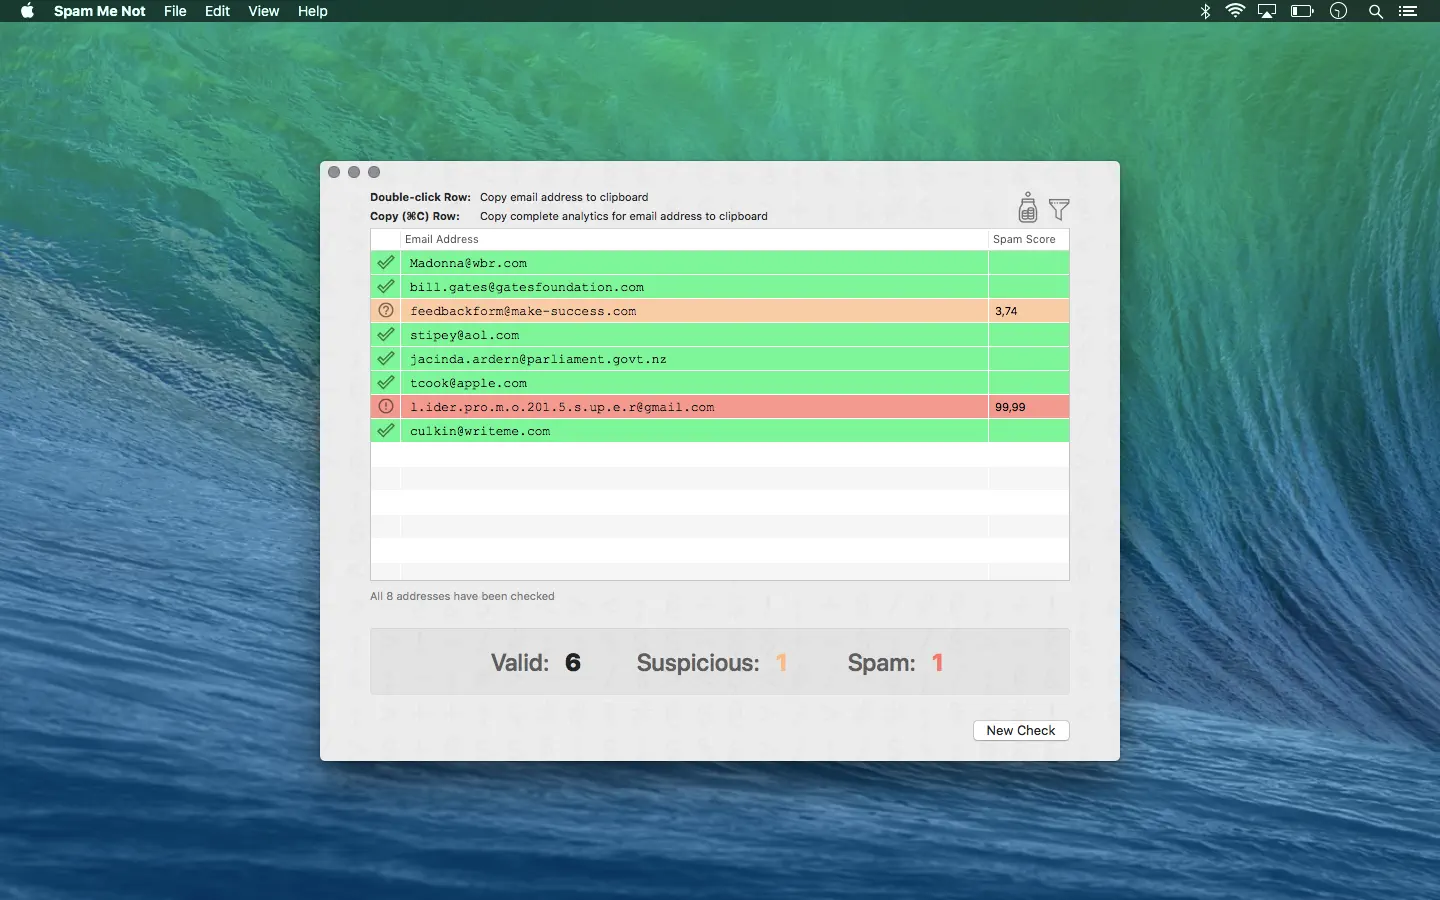Screen dimensions: 1440x900
Task: Sort by the Email Address column header
Action: pos(694,239)
